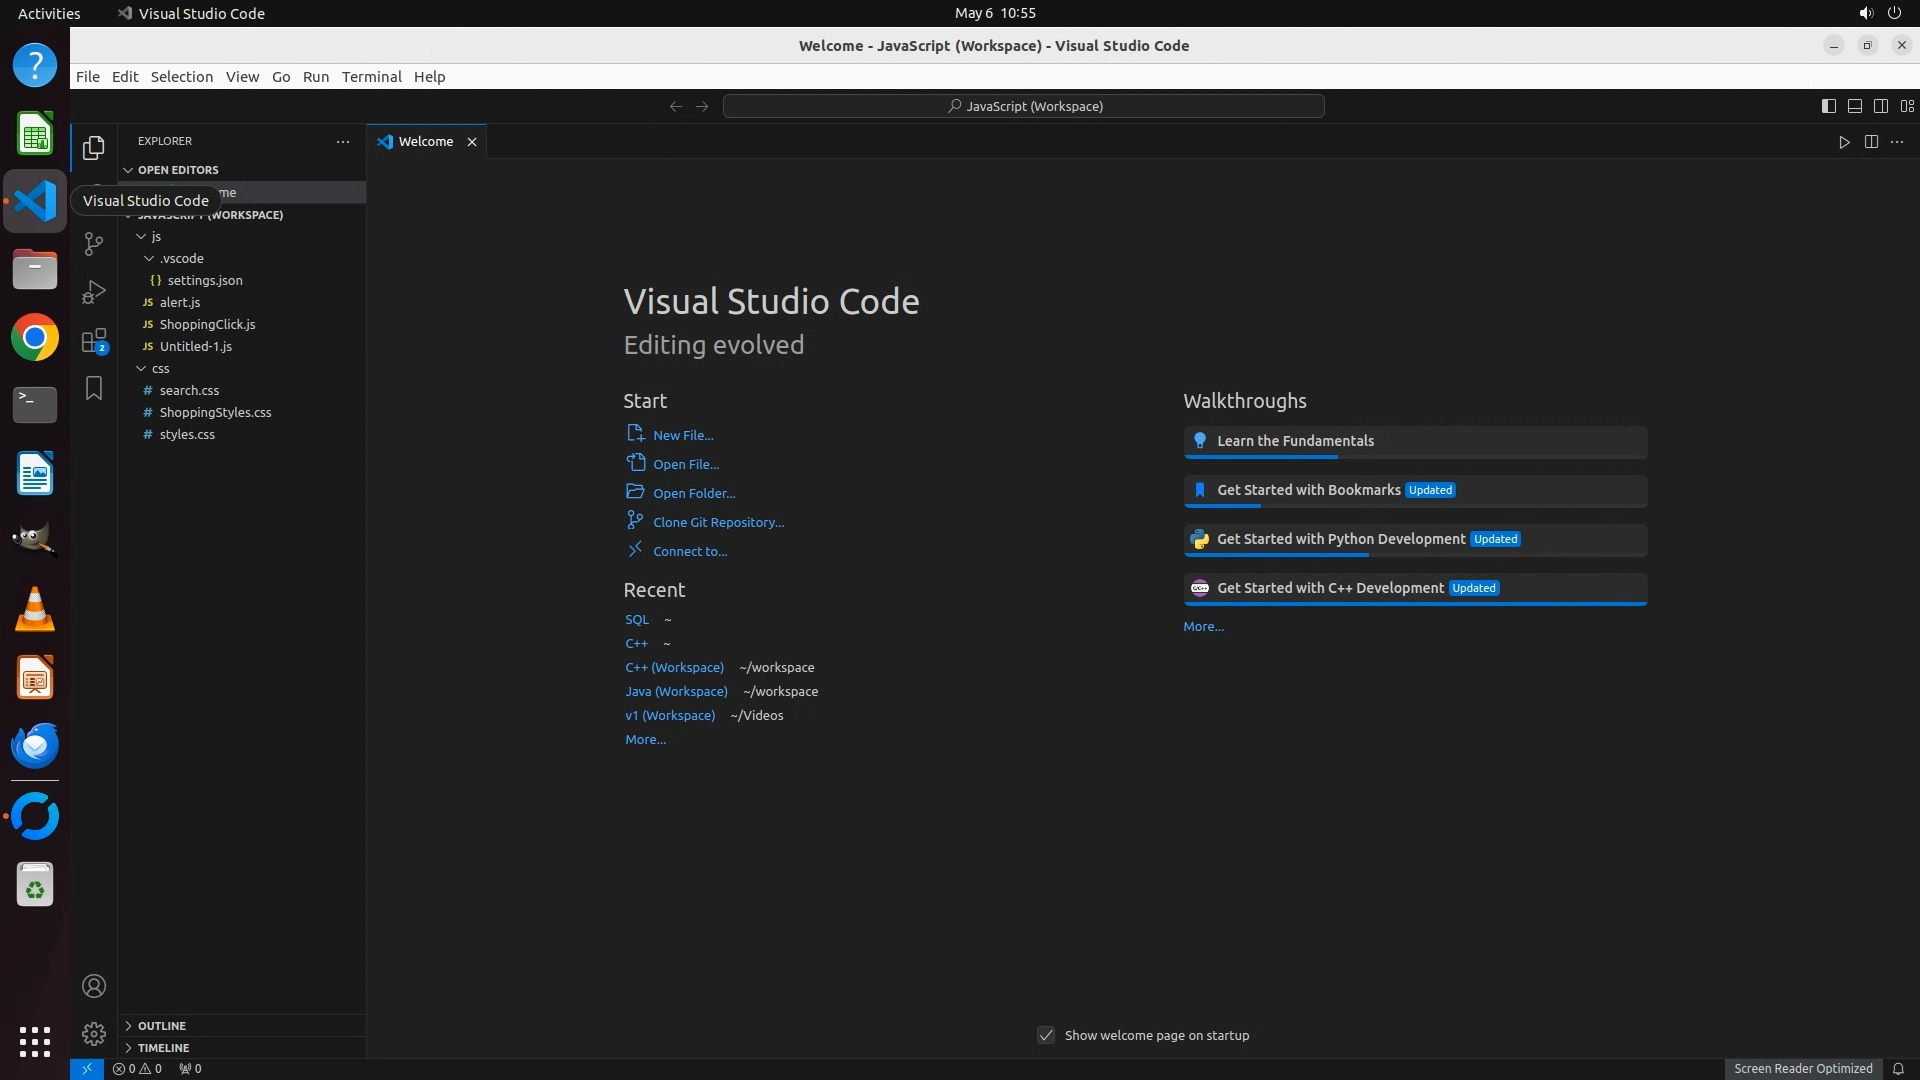Toggle the primary side bar layout button
Screen dimensions: 1920x1080
coord(1828,106)
